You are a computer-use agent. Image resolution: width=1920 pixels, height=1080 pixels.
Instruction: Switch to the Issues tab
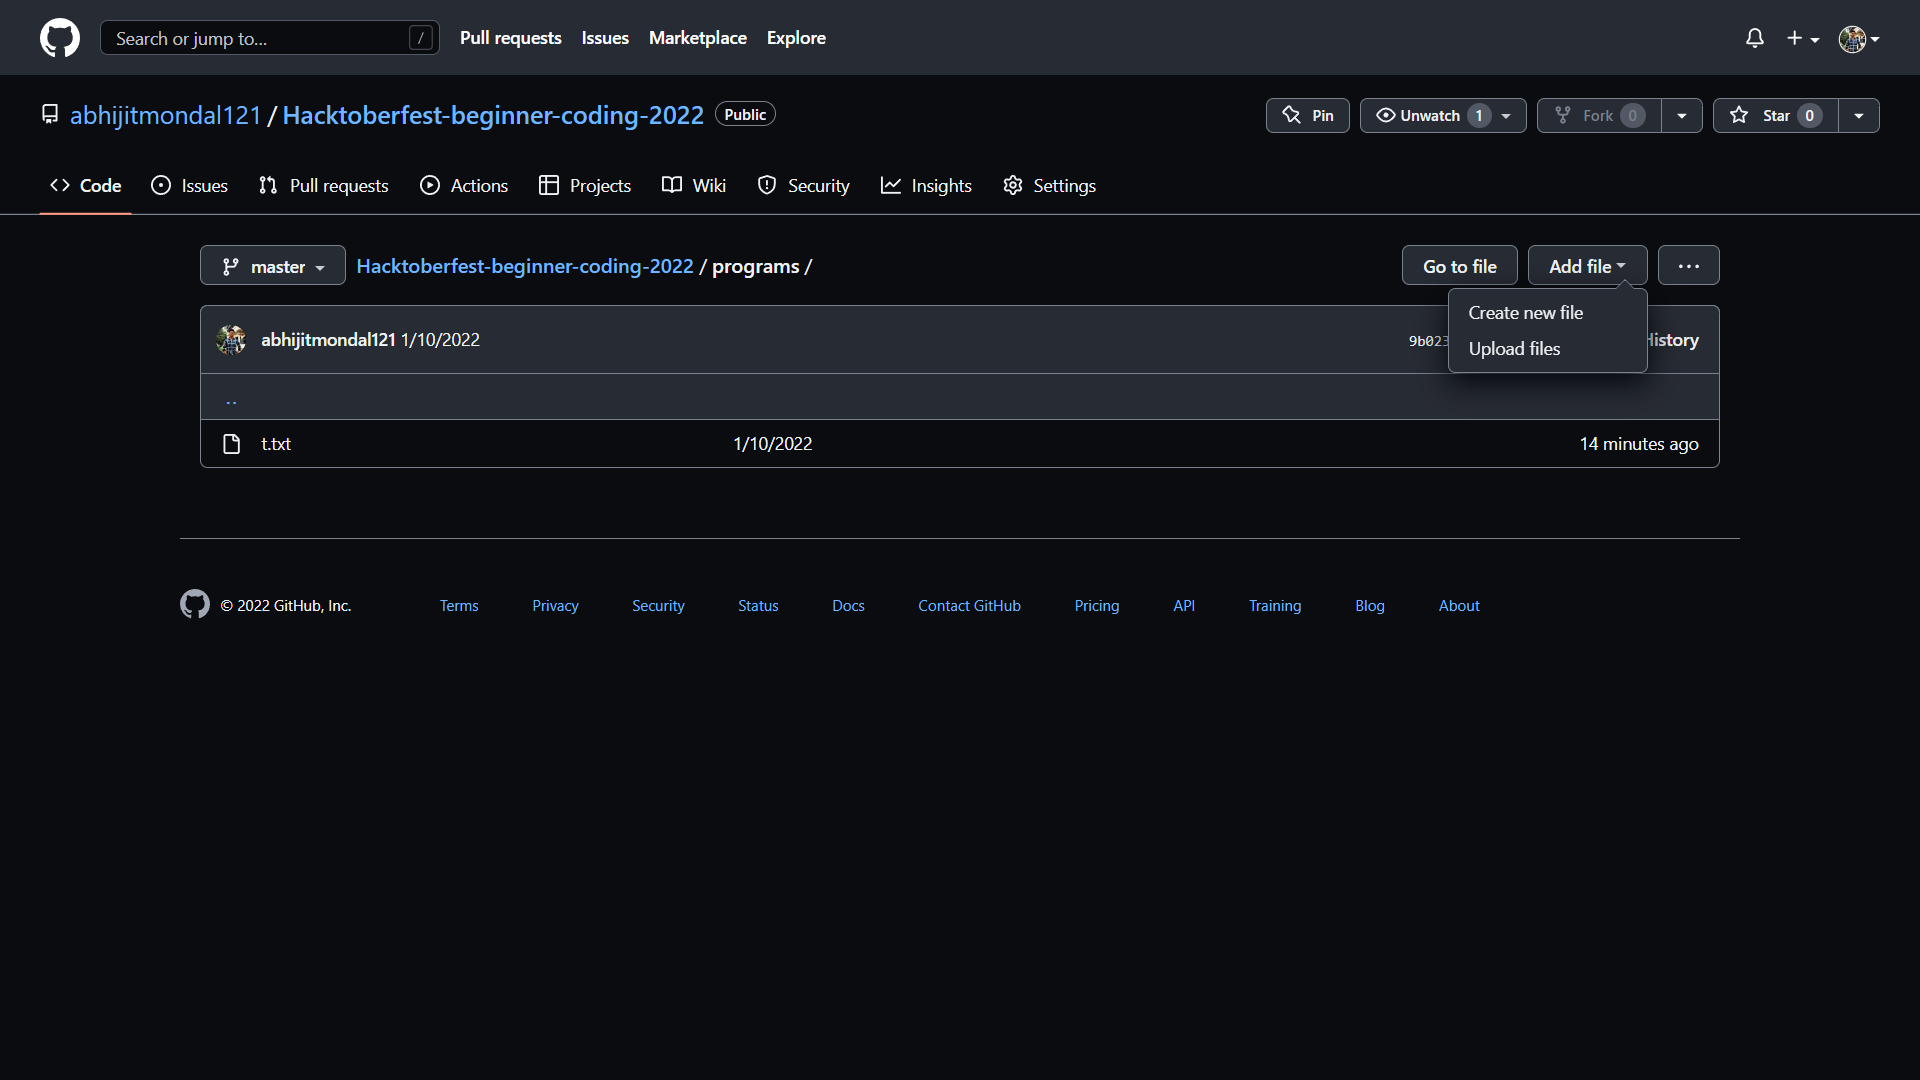click(x=189, y=185)
